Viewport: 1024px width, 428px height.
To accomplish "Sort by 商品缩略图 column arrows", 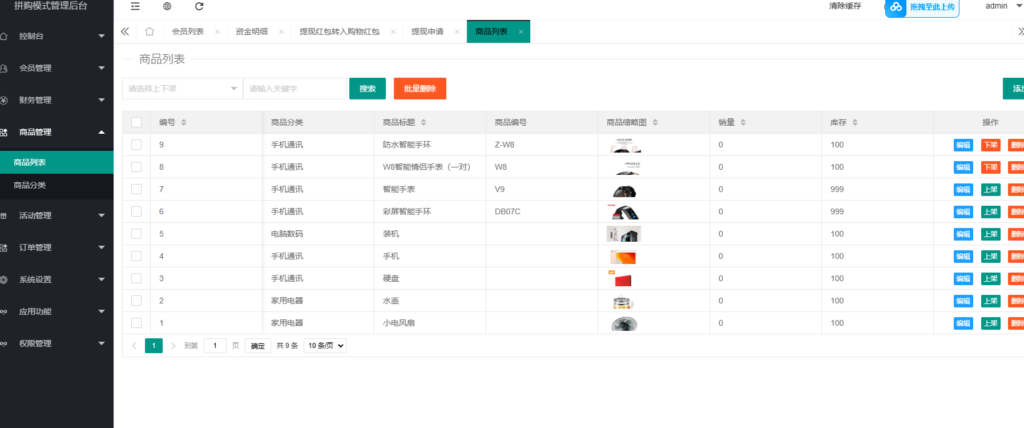I will point(655,122).
